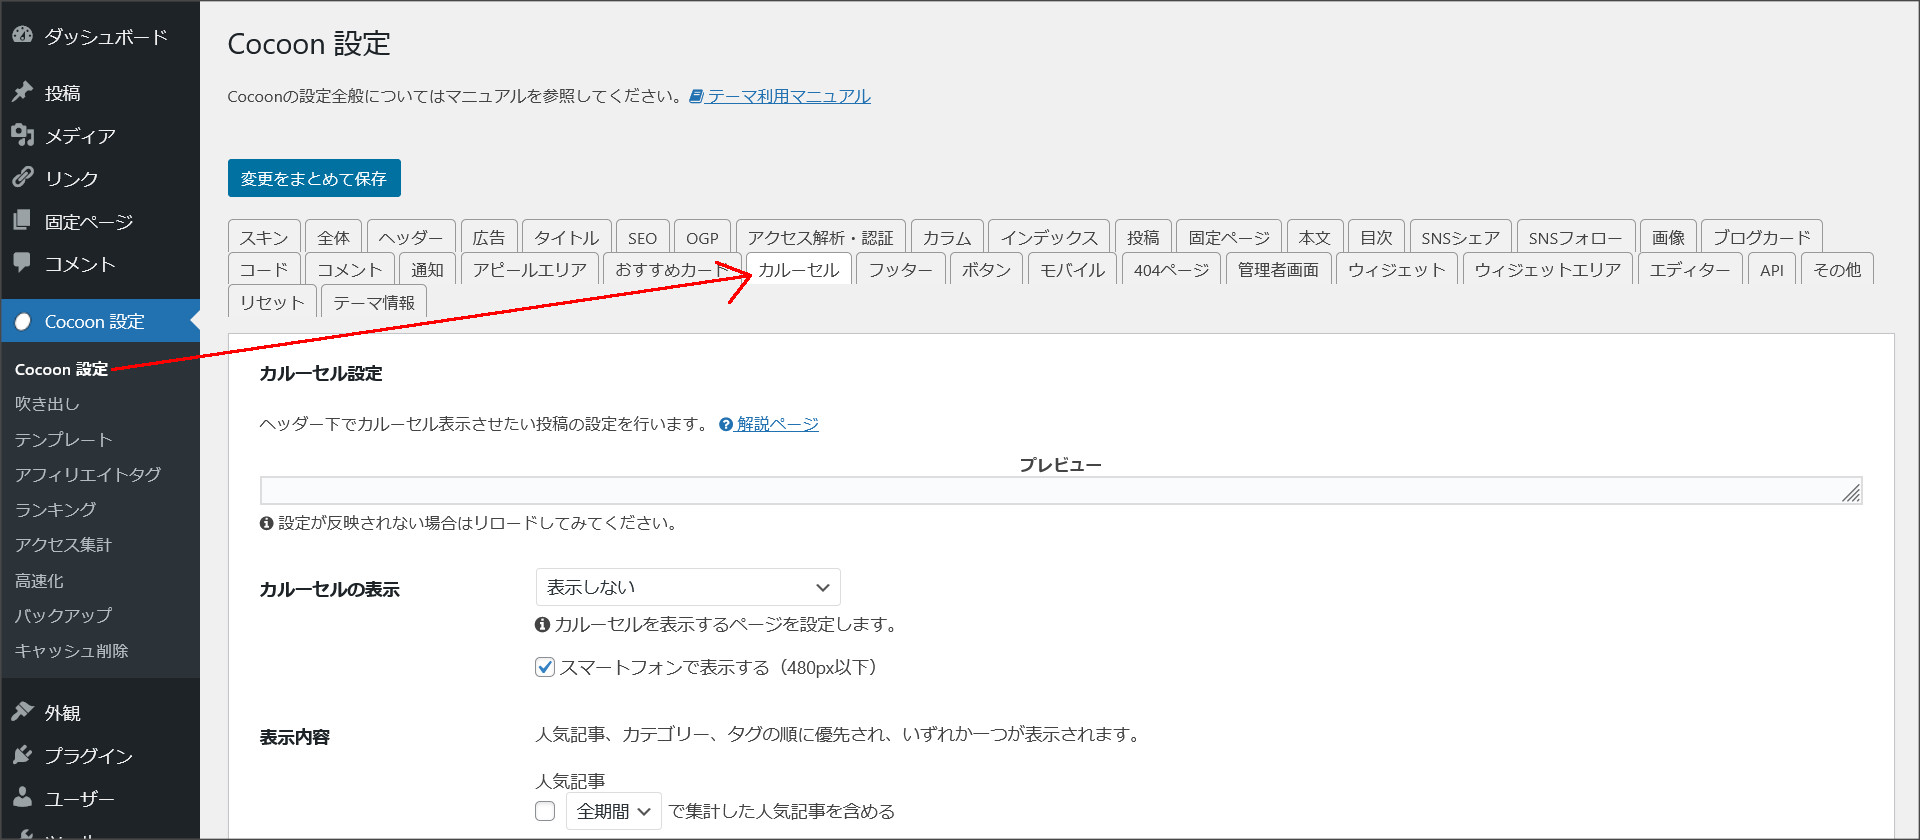Switch to the モバイル tab
Image resolution: width=1920 pixels, height=840 pixels.
[x=1072, y=269]
